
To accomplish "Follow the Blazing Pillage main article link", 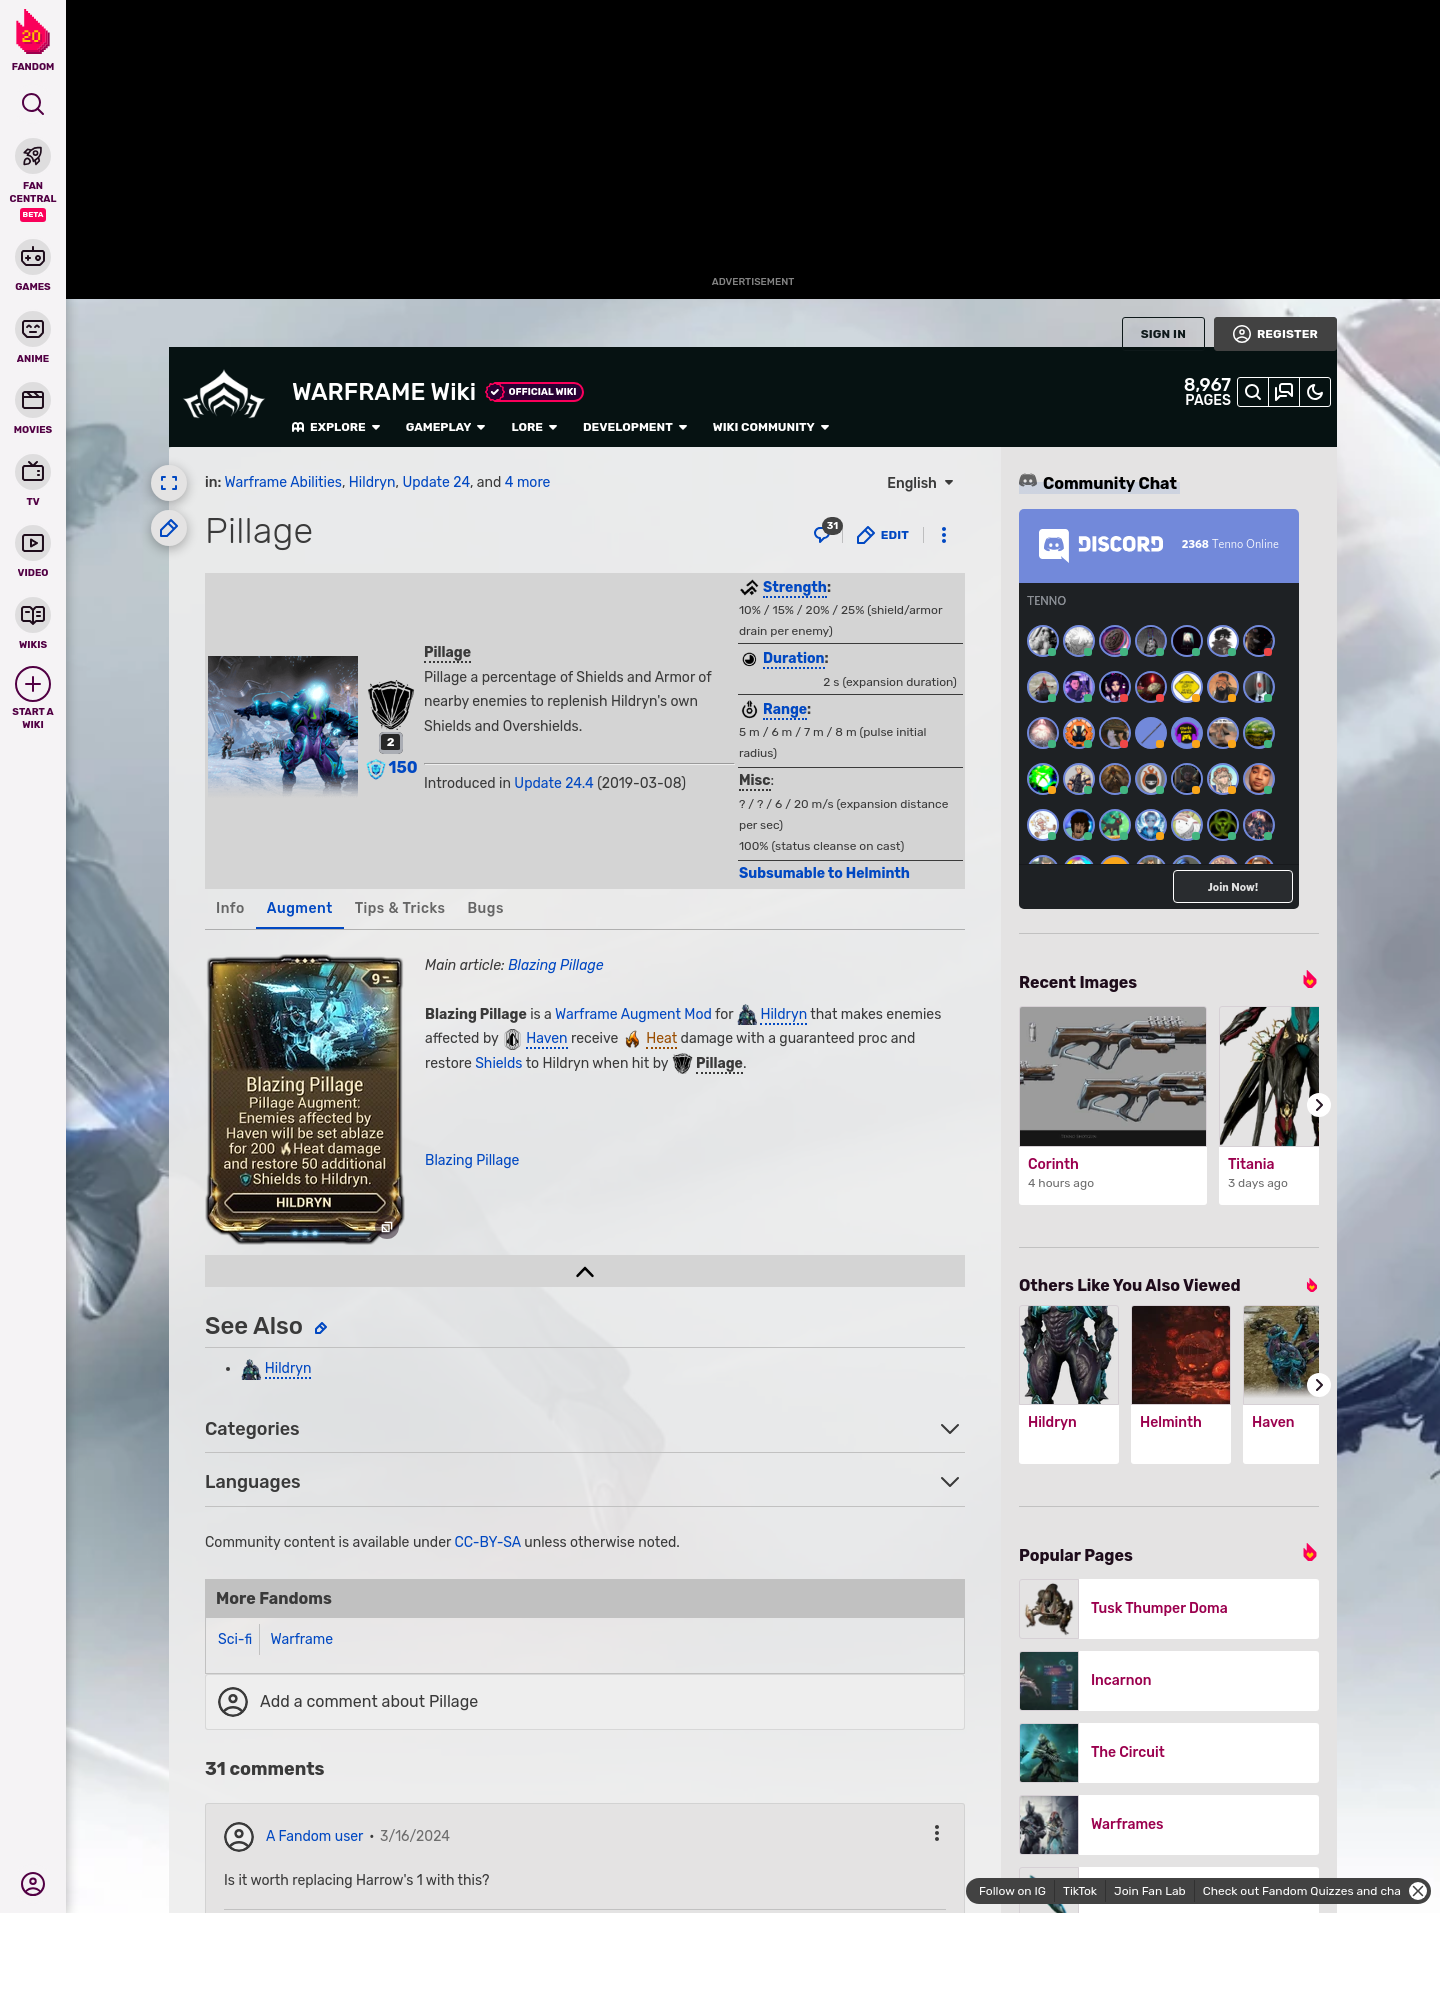I will tap(556, 965).
